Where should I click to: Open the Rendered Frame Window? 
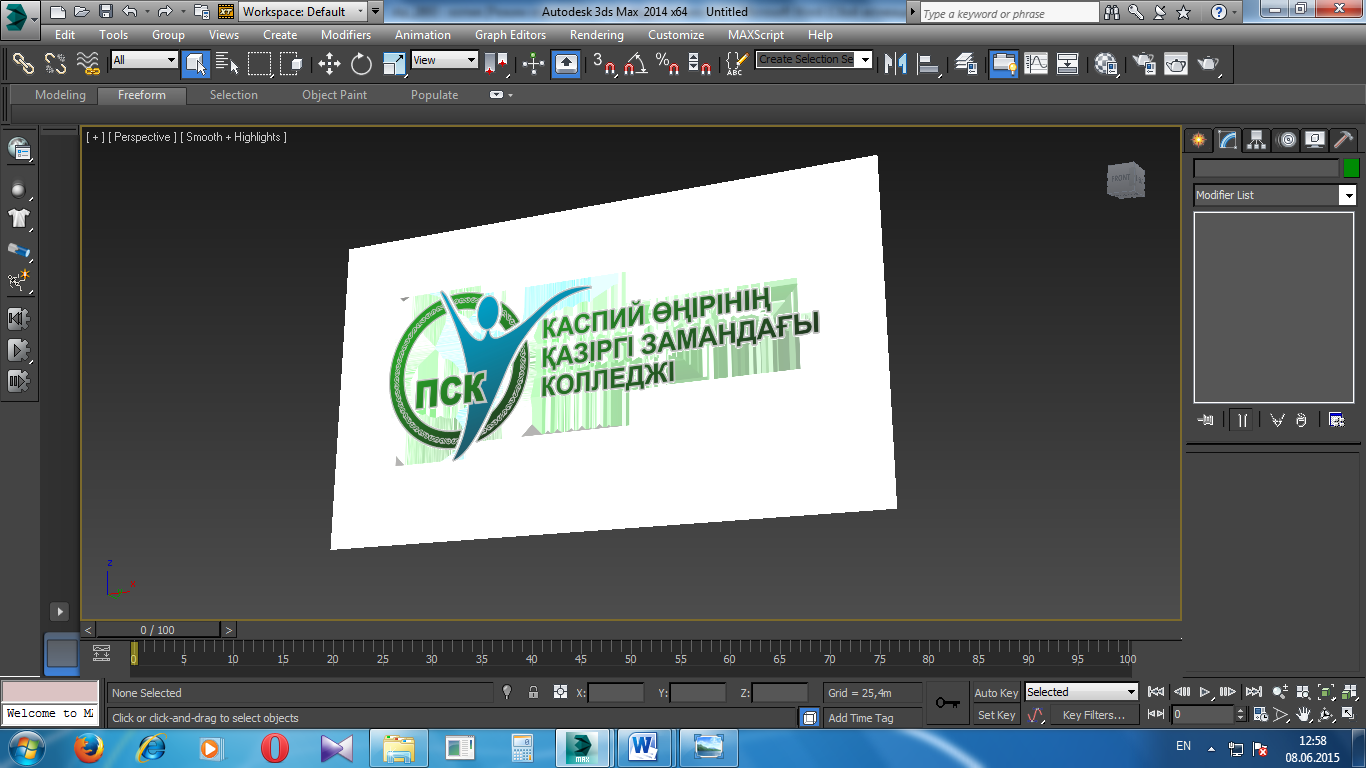(1176, 64)
